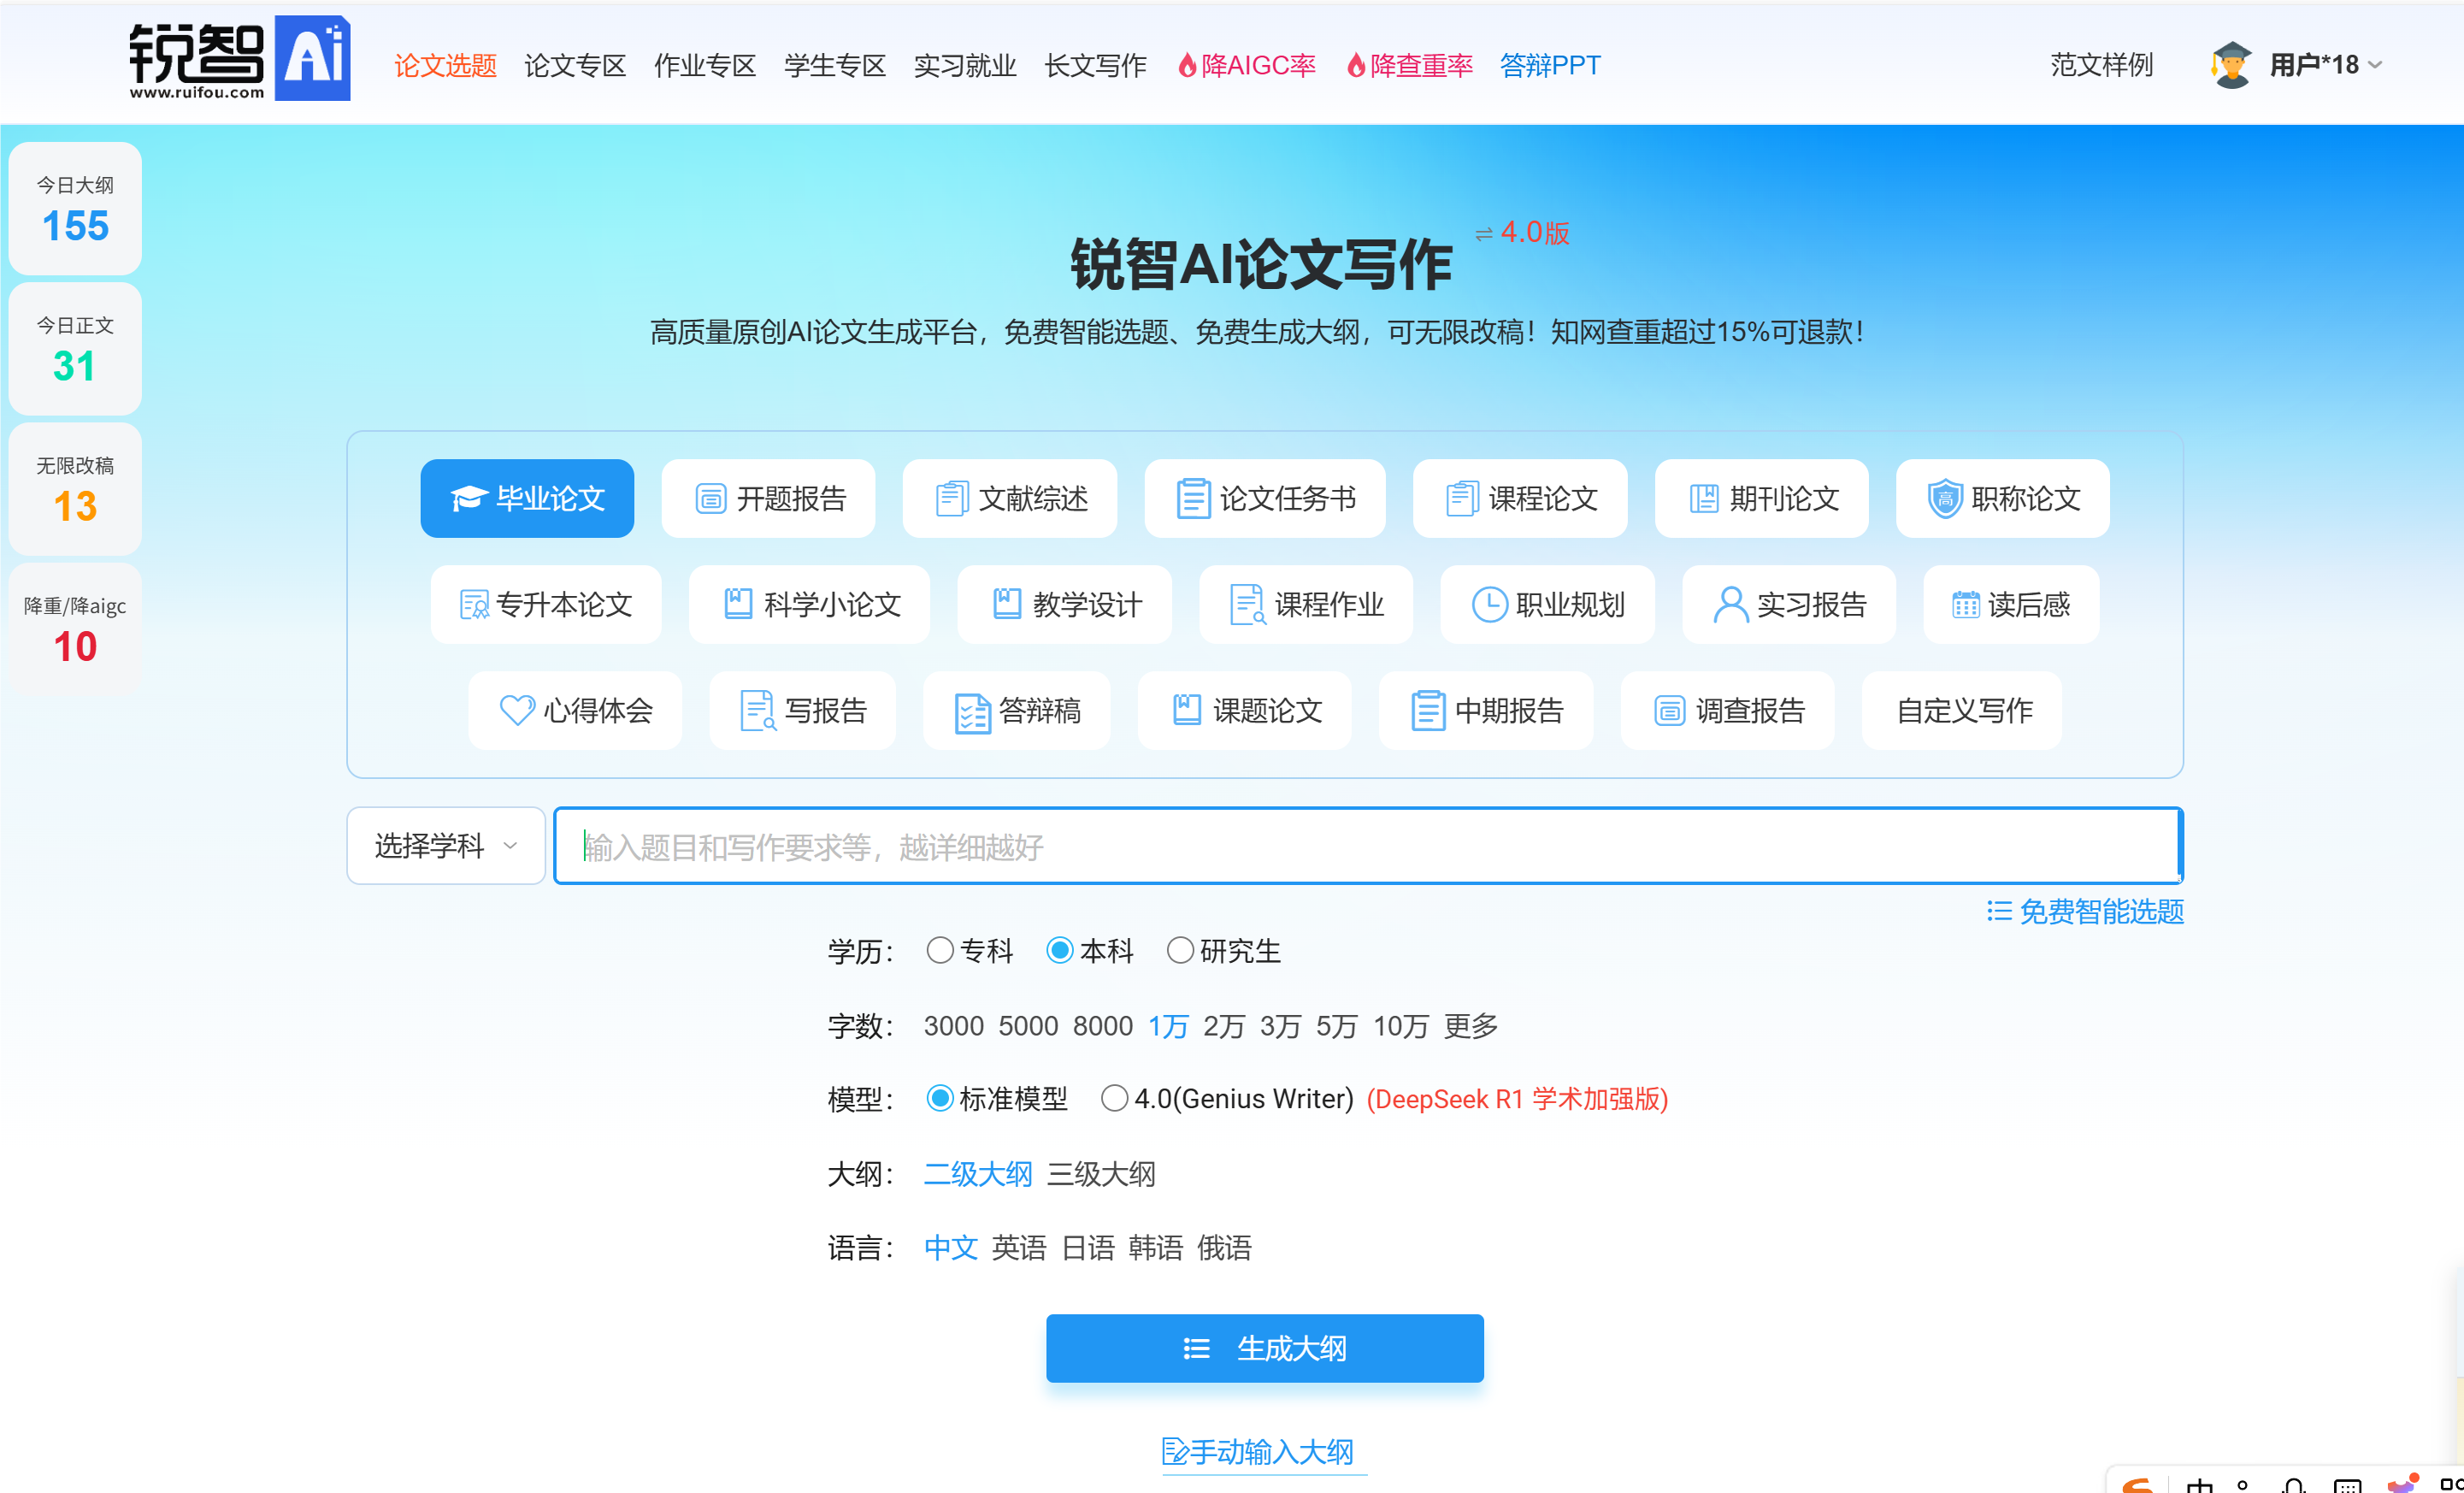Select the 4.0(Genius Writer) model radio button
This screenshot has height=1493, width=2464.
[x=1114, y=1099]
